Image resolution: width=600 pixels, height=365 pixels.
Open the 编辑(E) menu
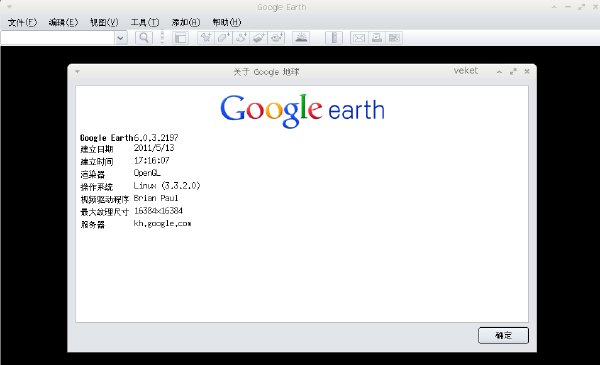[63, 22]
